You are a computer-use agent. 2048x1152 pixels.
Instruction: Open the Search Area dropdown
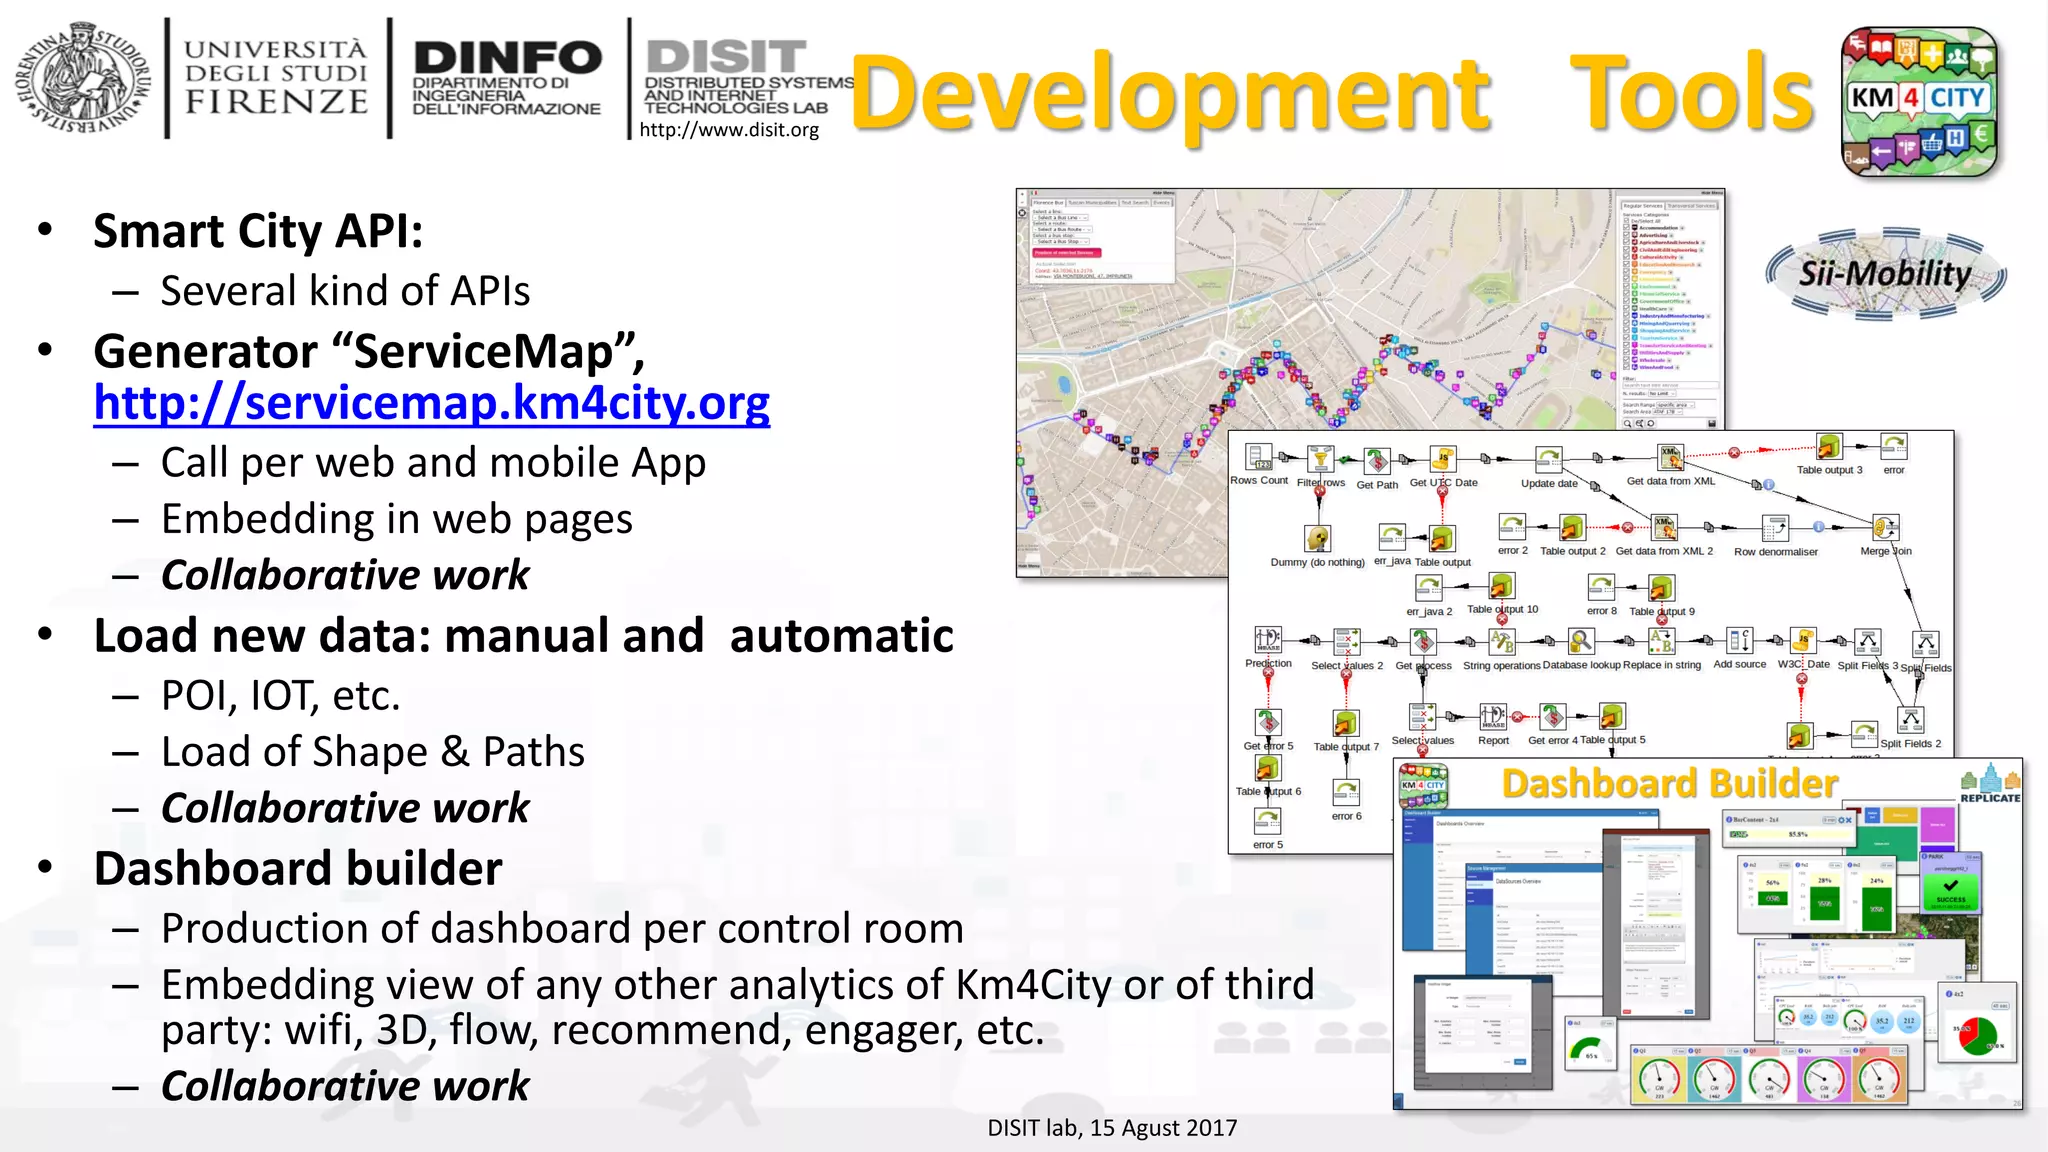point(1667,412)
